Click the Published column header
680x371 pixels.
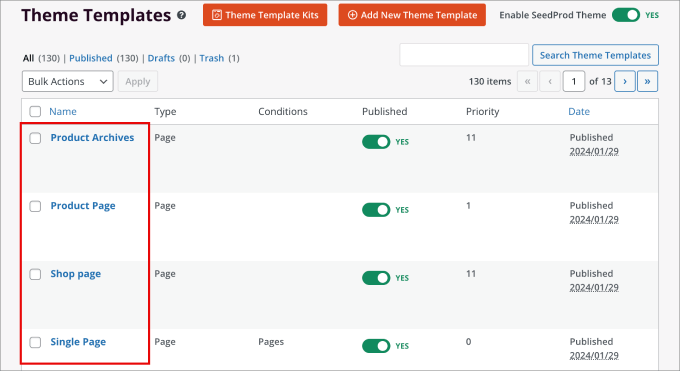(385, 112)
